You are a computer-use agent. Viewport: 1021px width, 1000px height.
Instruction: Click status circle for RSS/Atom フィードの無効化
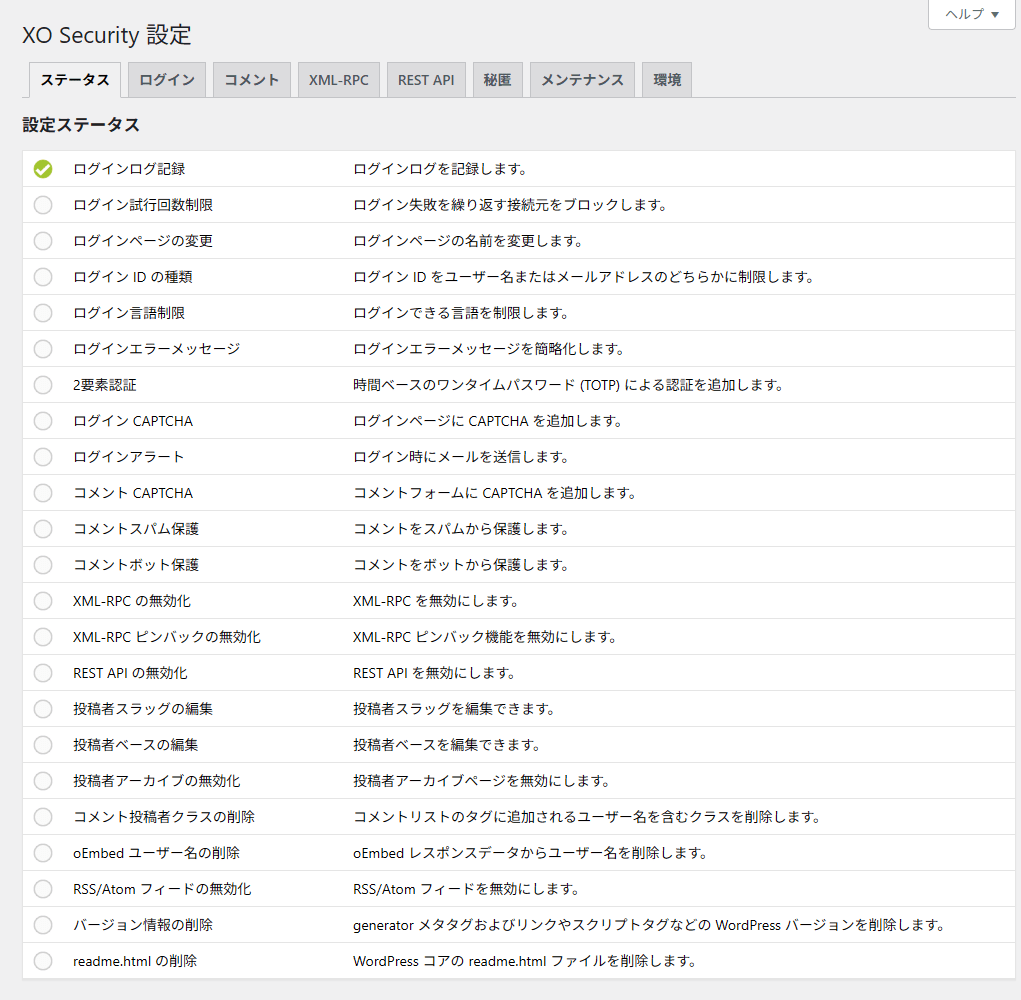point(43,889)
